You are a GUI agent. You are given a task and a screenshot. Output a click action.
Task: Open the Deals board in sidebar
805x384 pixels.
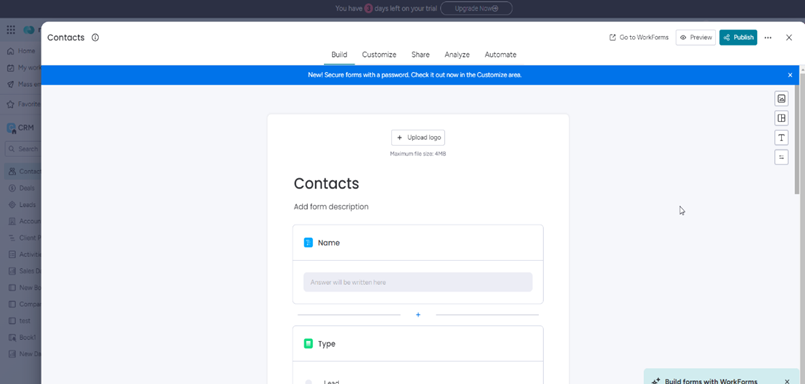pyautogui.click(x=23, y=188)
